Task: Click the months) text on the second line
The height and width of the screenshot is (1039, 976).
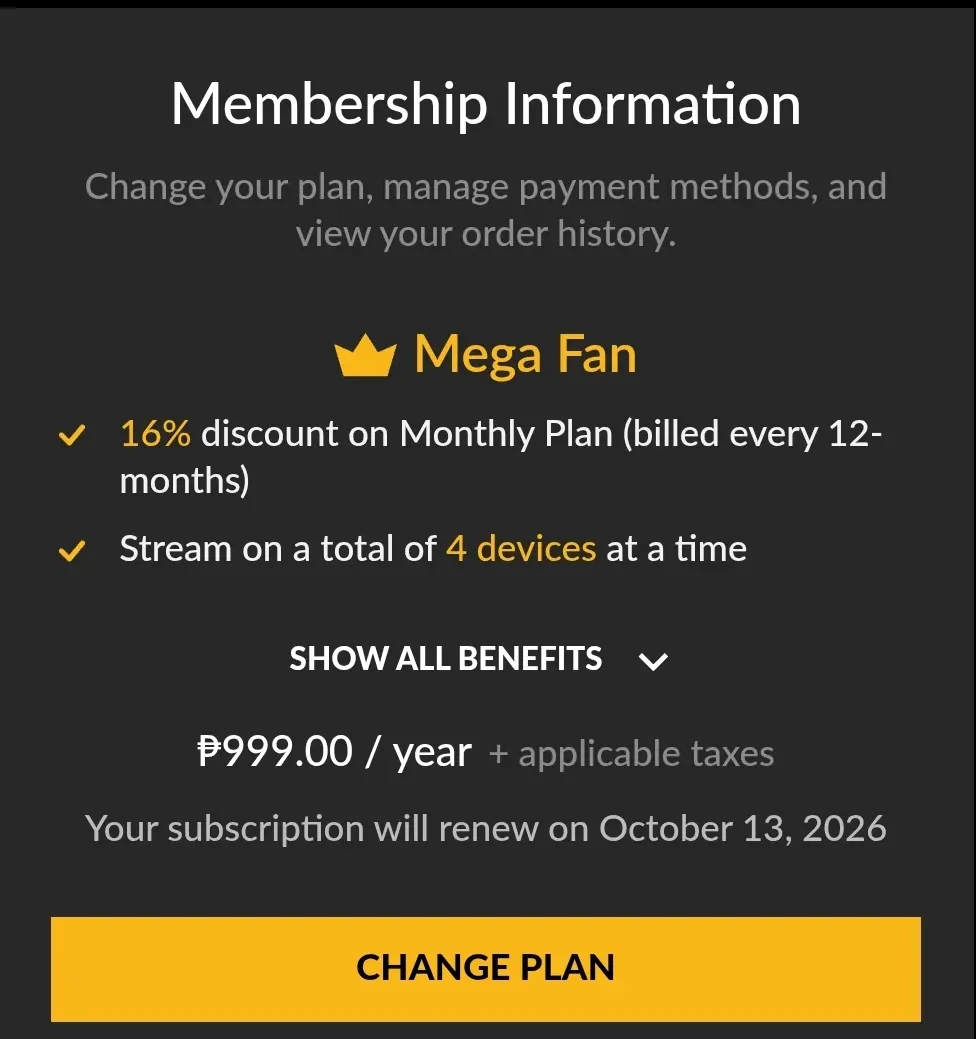Action: (184, 480)
